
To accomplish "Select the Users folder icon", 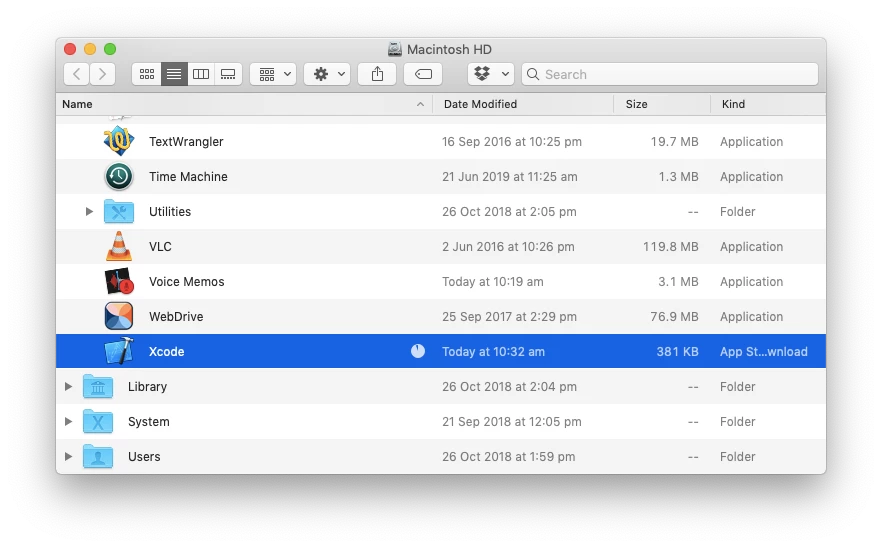I will 98,456.
